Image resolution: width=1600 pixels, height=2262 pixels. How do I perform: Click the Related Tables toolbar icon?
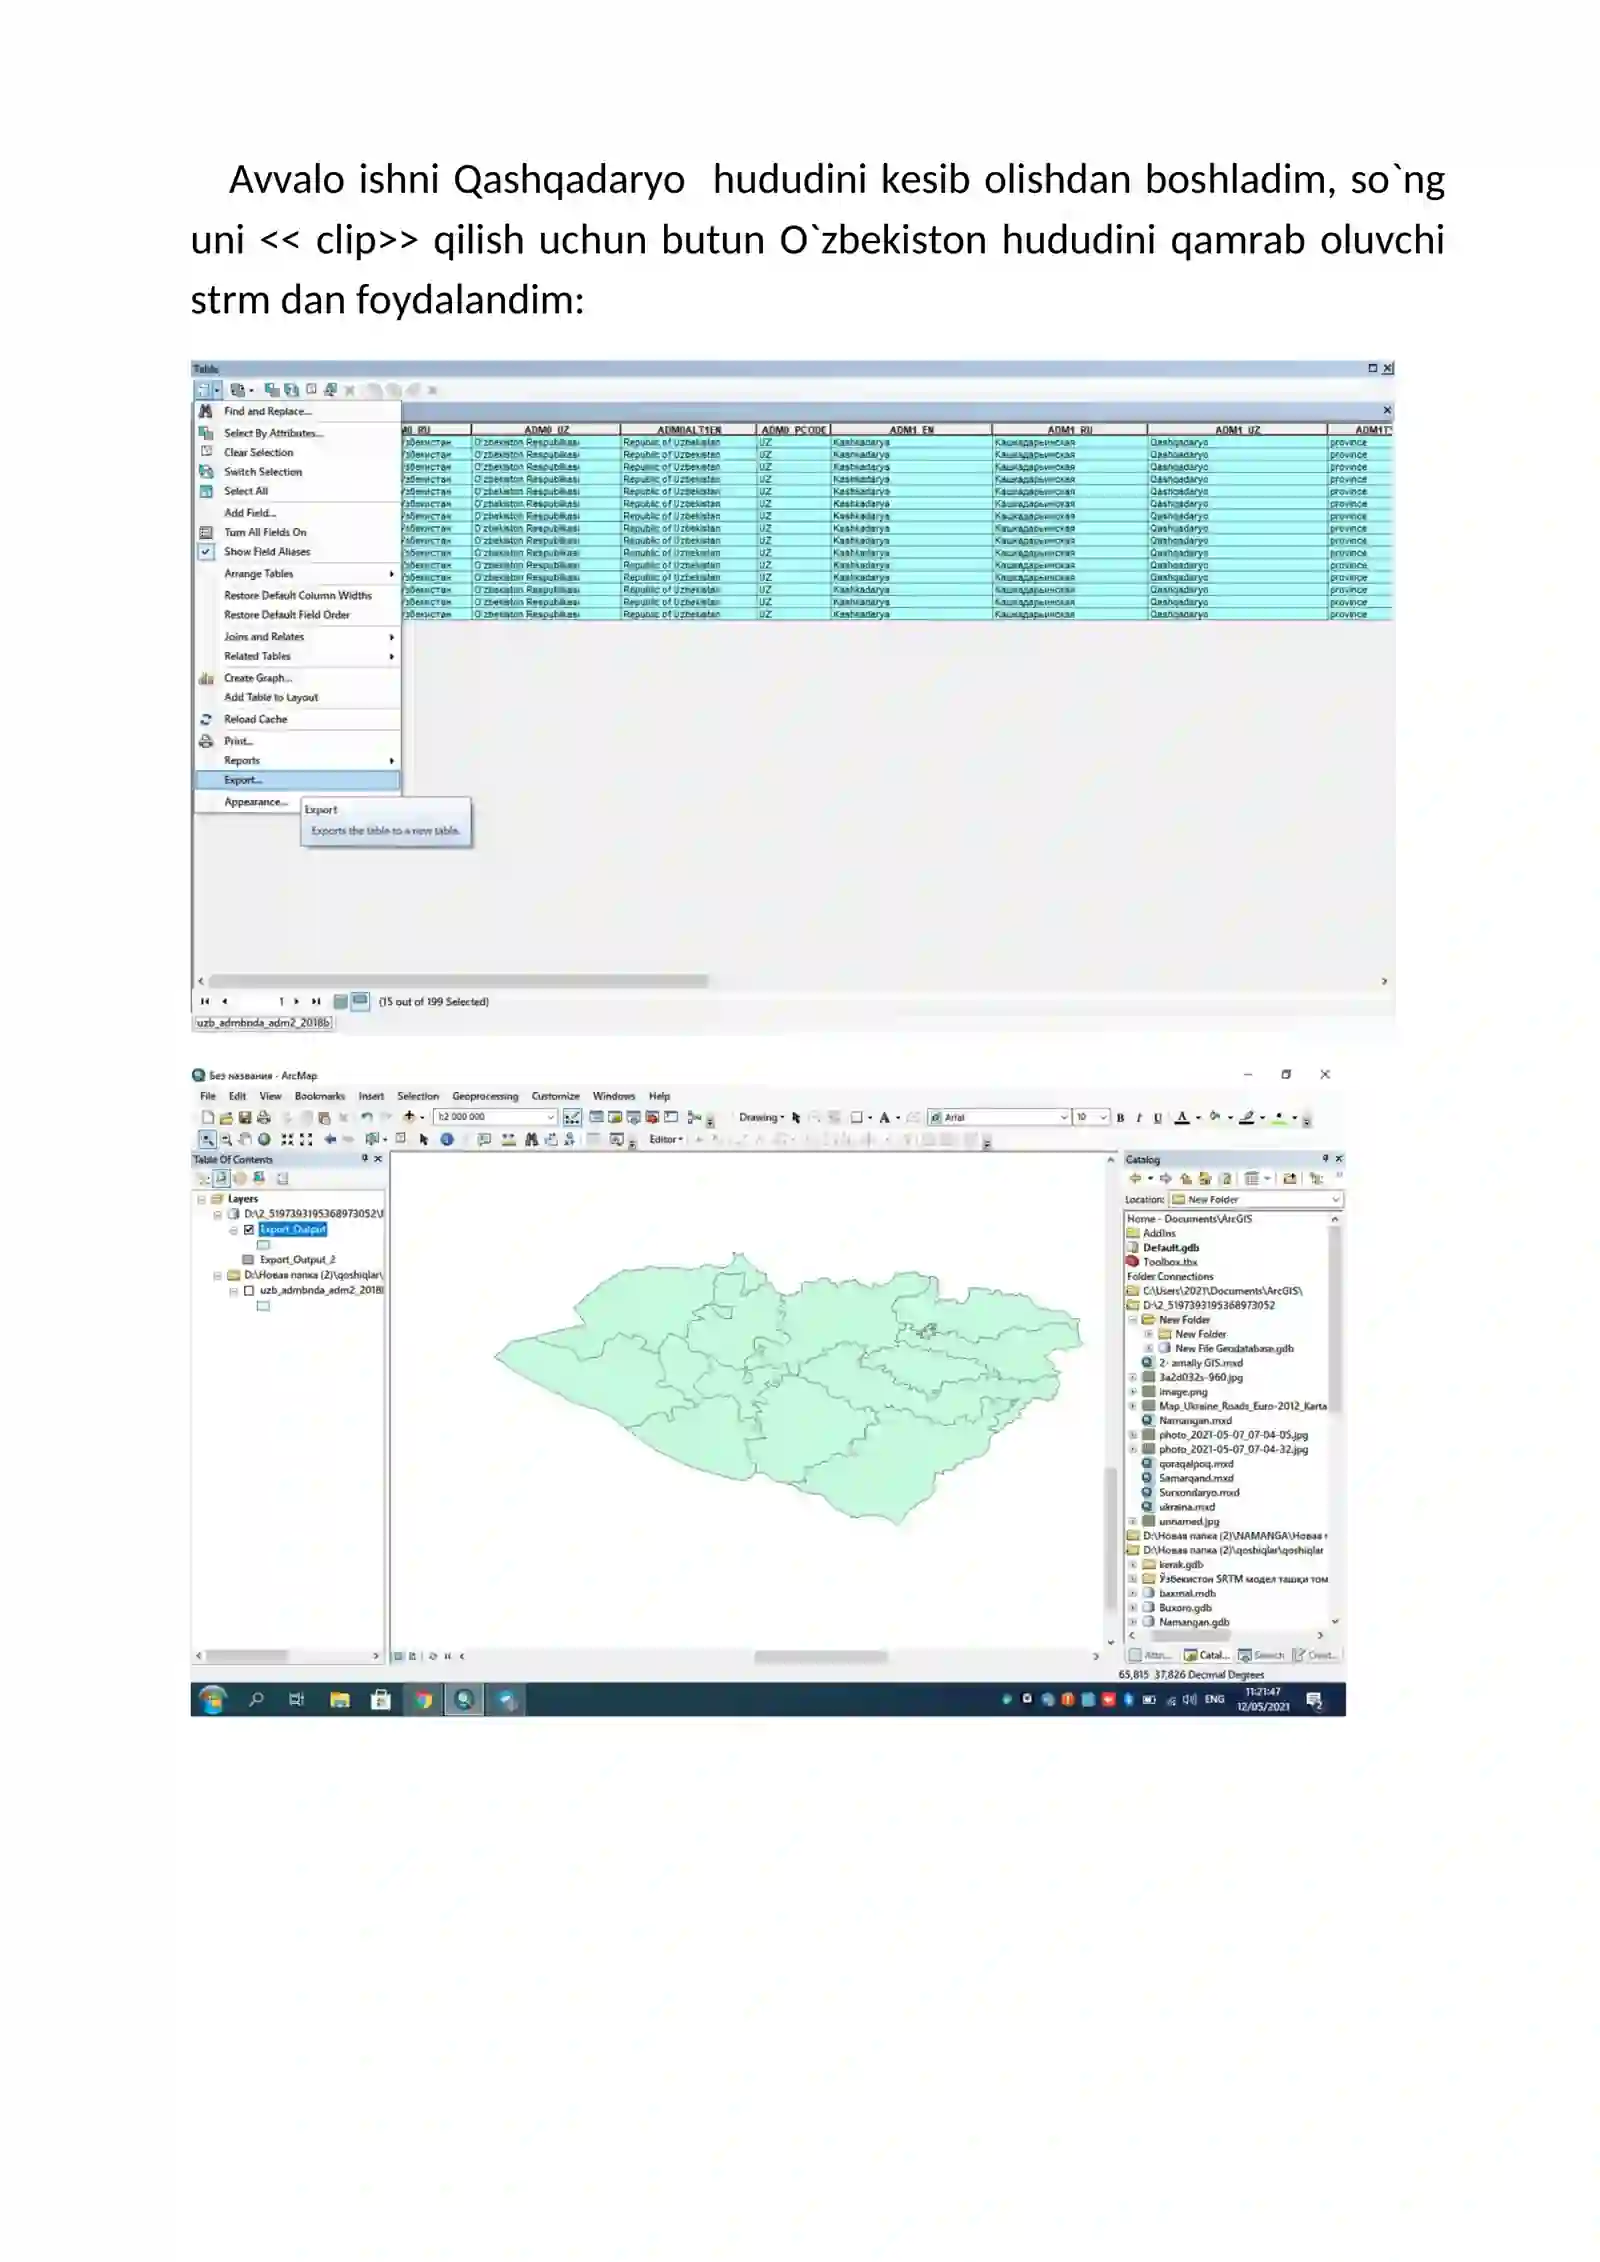(241, 390)
